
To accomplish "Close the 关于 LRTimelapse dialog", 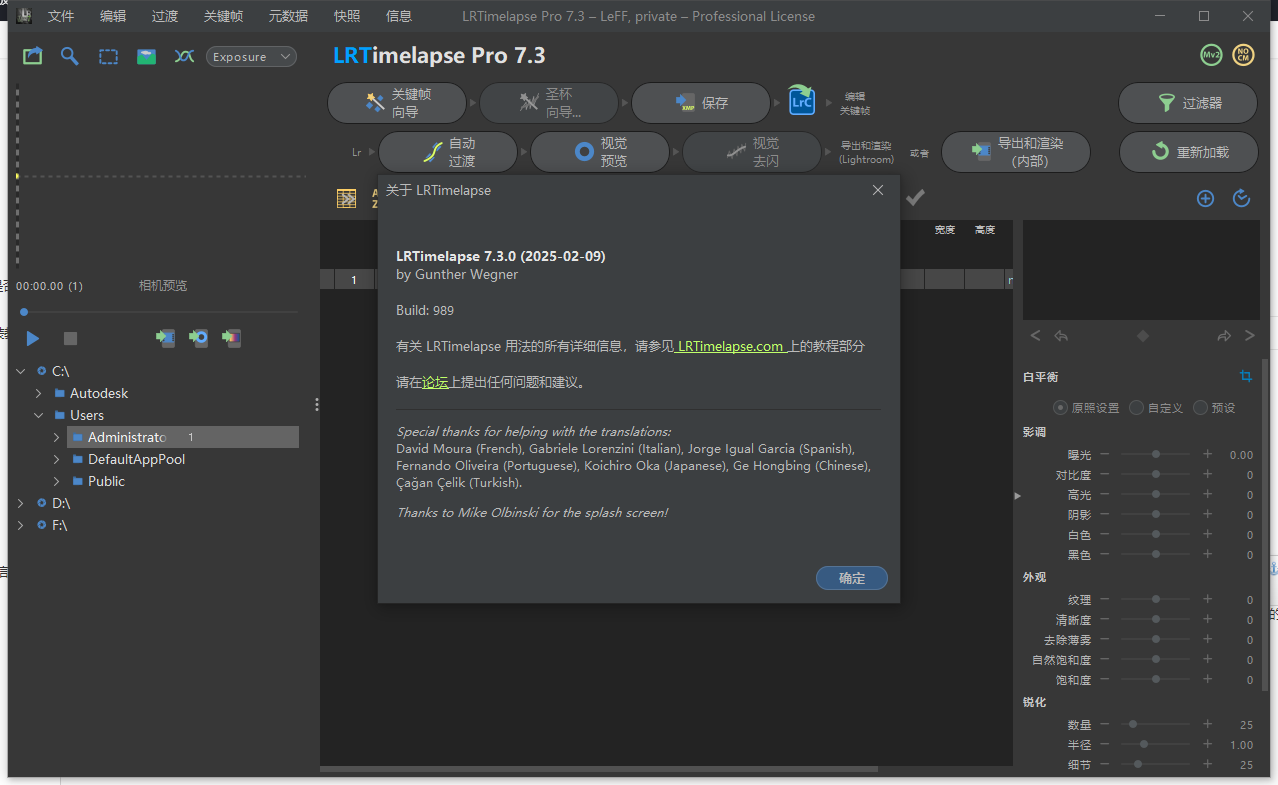I will pos(878,190).
